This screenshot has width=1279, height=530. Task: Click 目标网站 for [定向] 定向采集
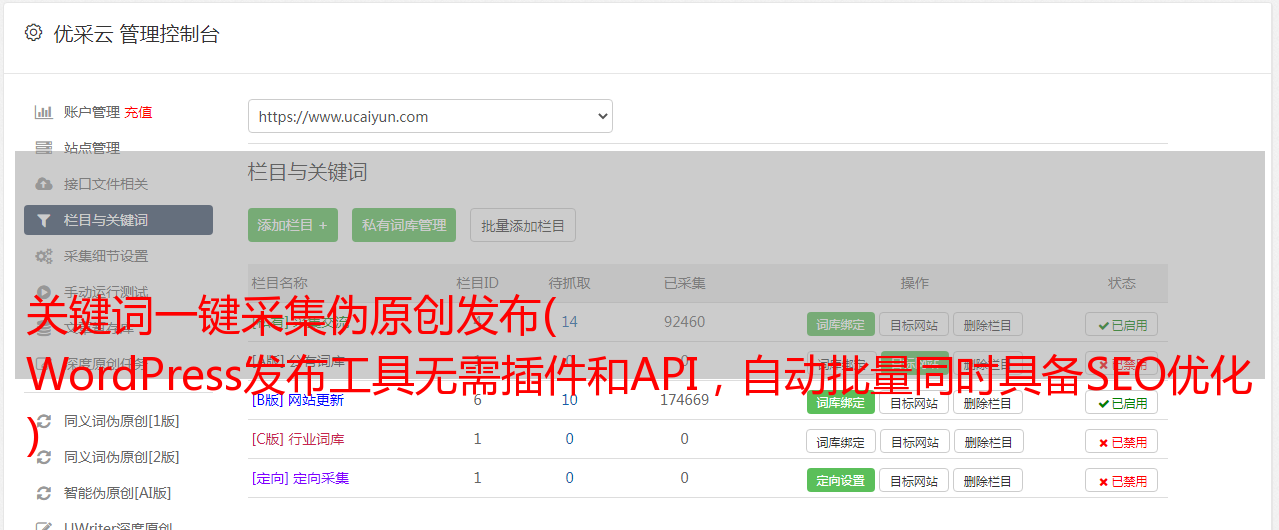click(x=914, y=480)
